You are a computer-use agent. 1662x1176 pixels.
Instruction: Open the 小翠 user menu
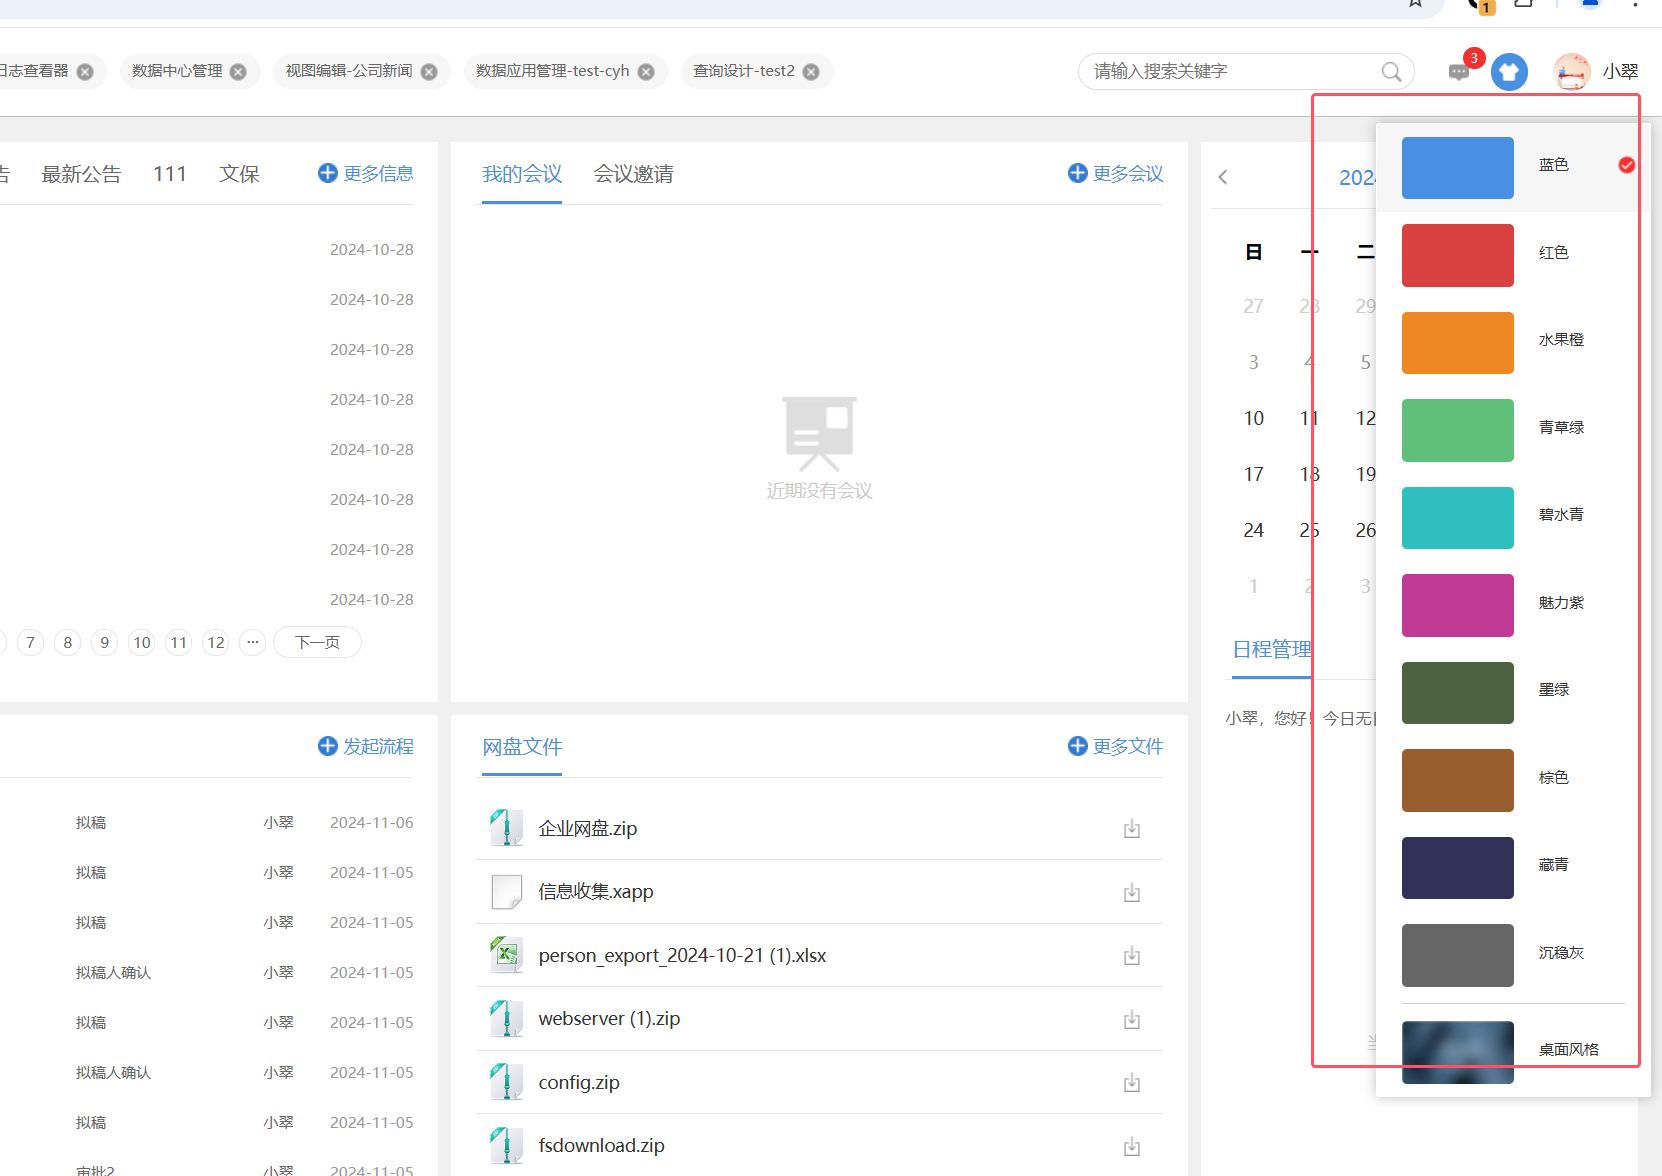pos(1620,72)
